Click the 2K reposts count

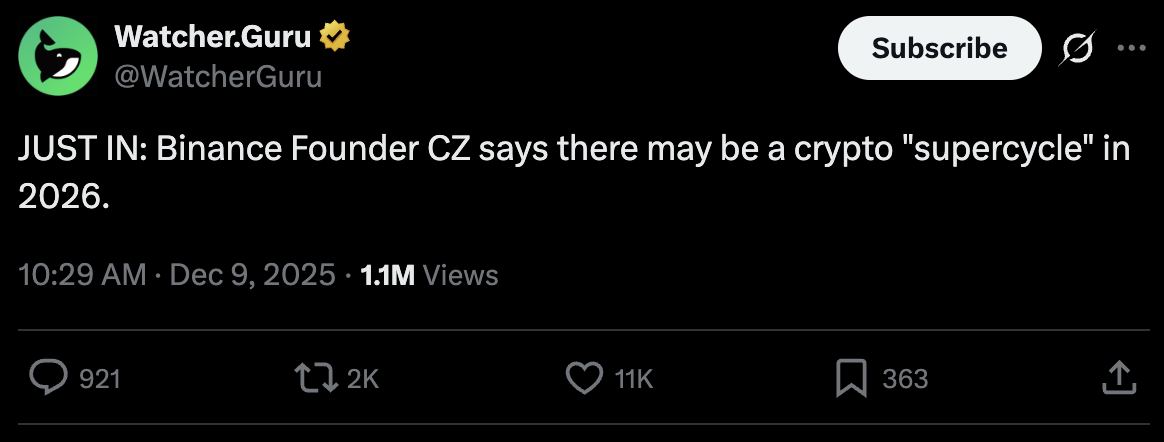[x=363, y=379]
